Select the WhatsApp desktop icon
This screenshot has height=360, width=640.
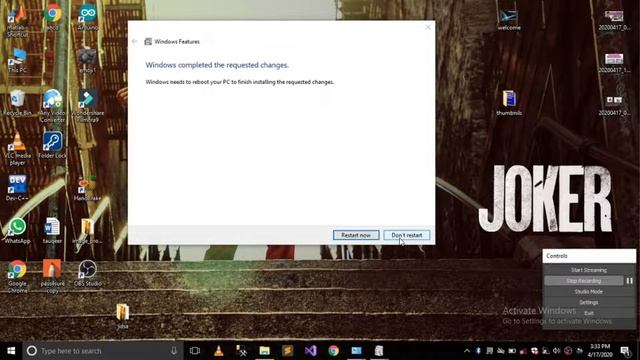(17, 231)
